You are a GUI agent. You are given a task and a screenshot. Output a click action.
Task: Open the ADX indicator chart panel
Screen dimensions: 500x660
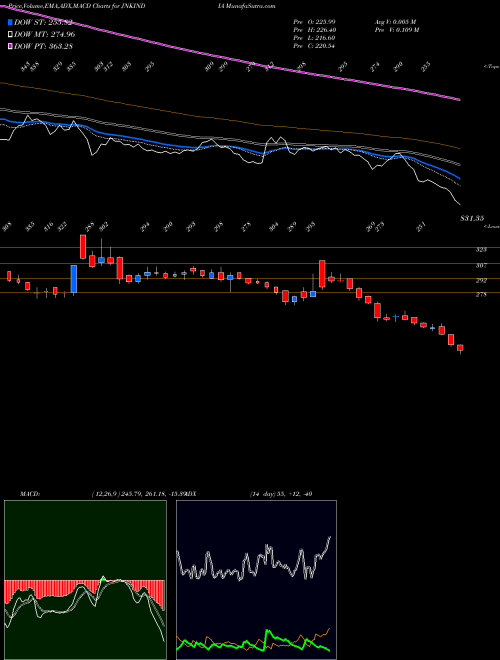click(256, 580)
